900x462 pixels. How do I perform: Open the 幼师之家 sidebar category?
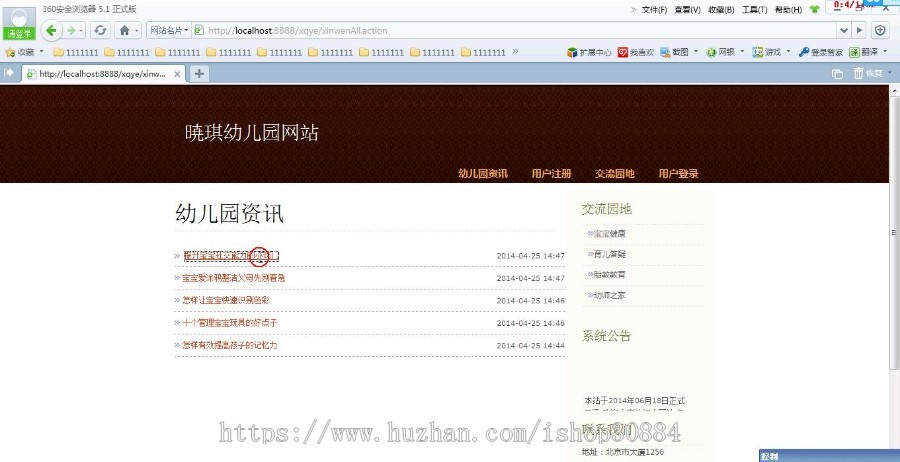coord(610,296)
